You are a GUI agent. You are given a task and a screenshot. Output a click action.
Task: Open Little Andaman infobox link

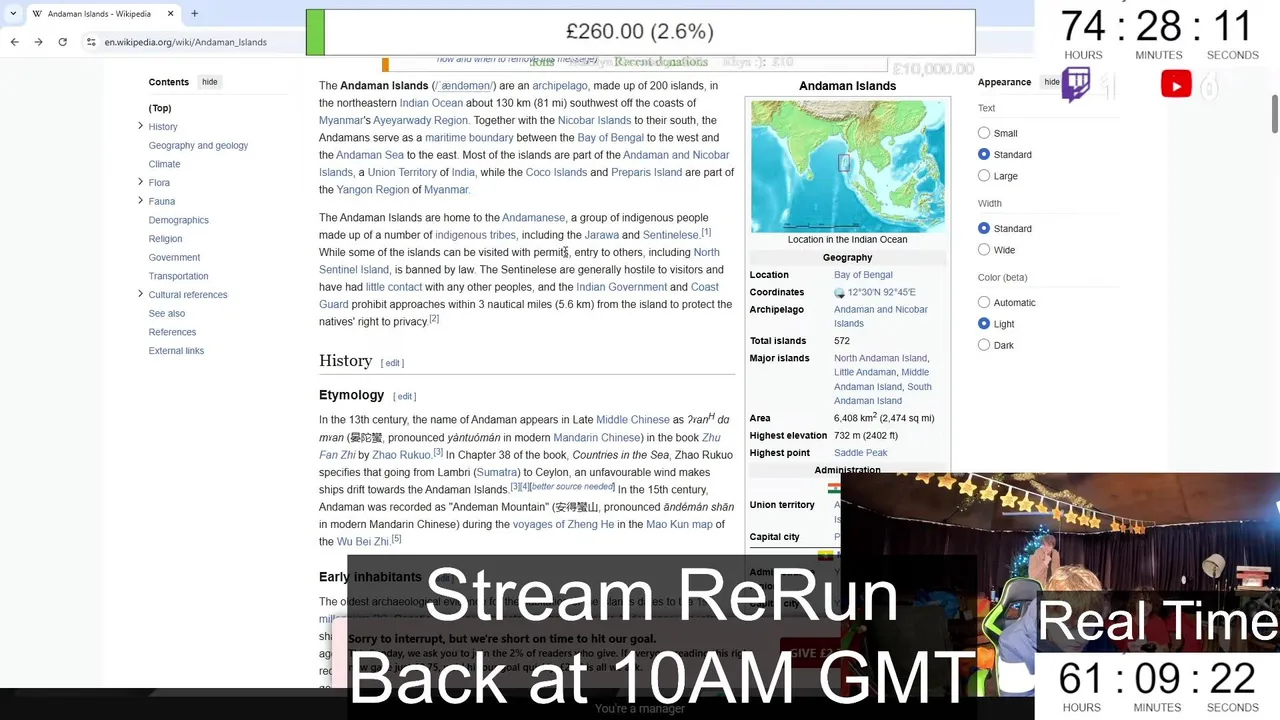tap(865, 372)
